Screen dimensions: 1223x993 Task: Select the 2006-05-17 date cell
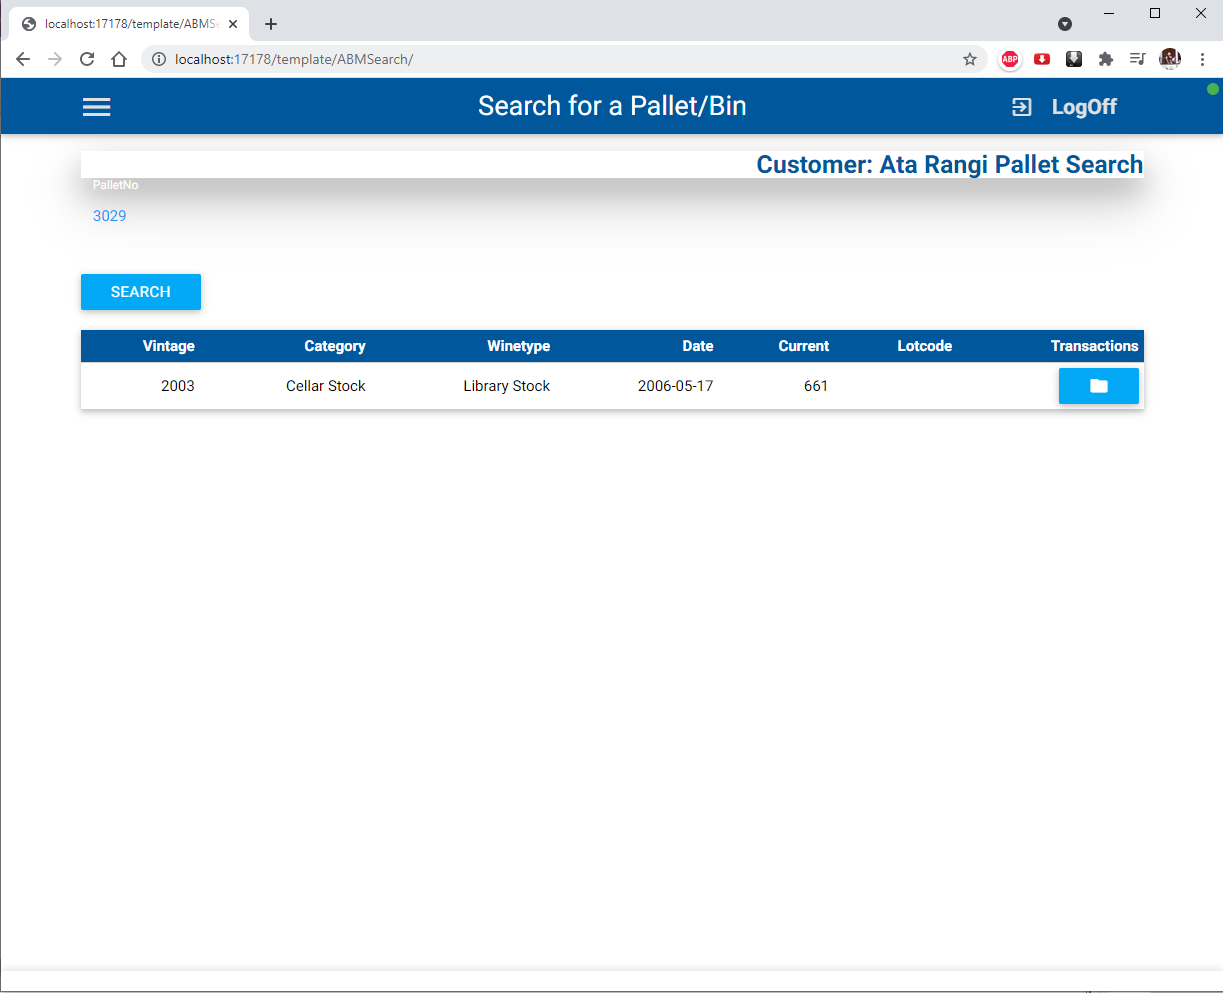click(676, 386)
